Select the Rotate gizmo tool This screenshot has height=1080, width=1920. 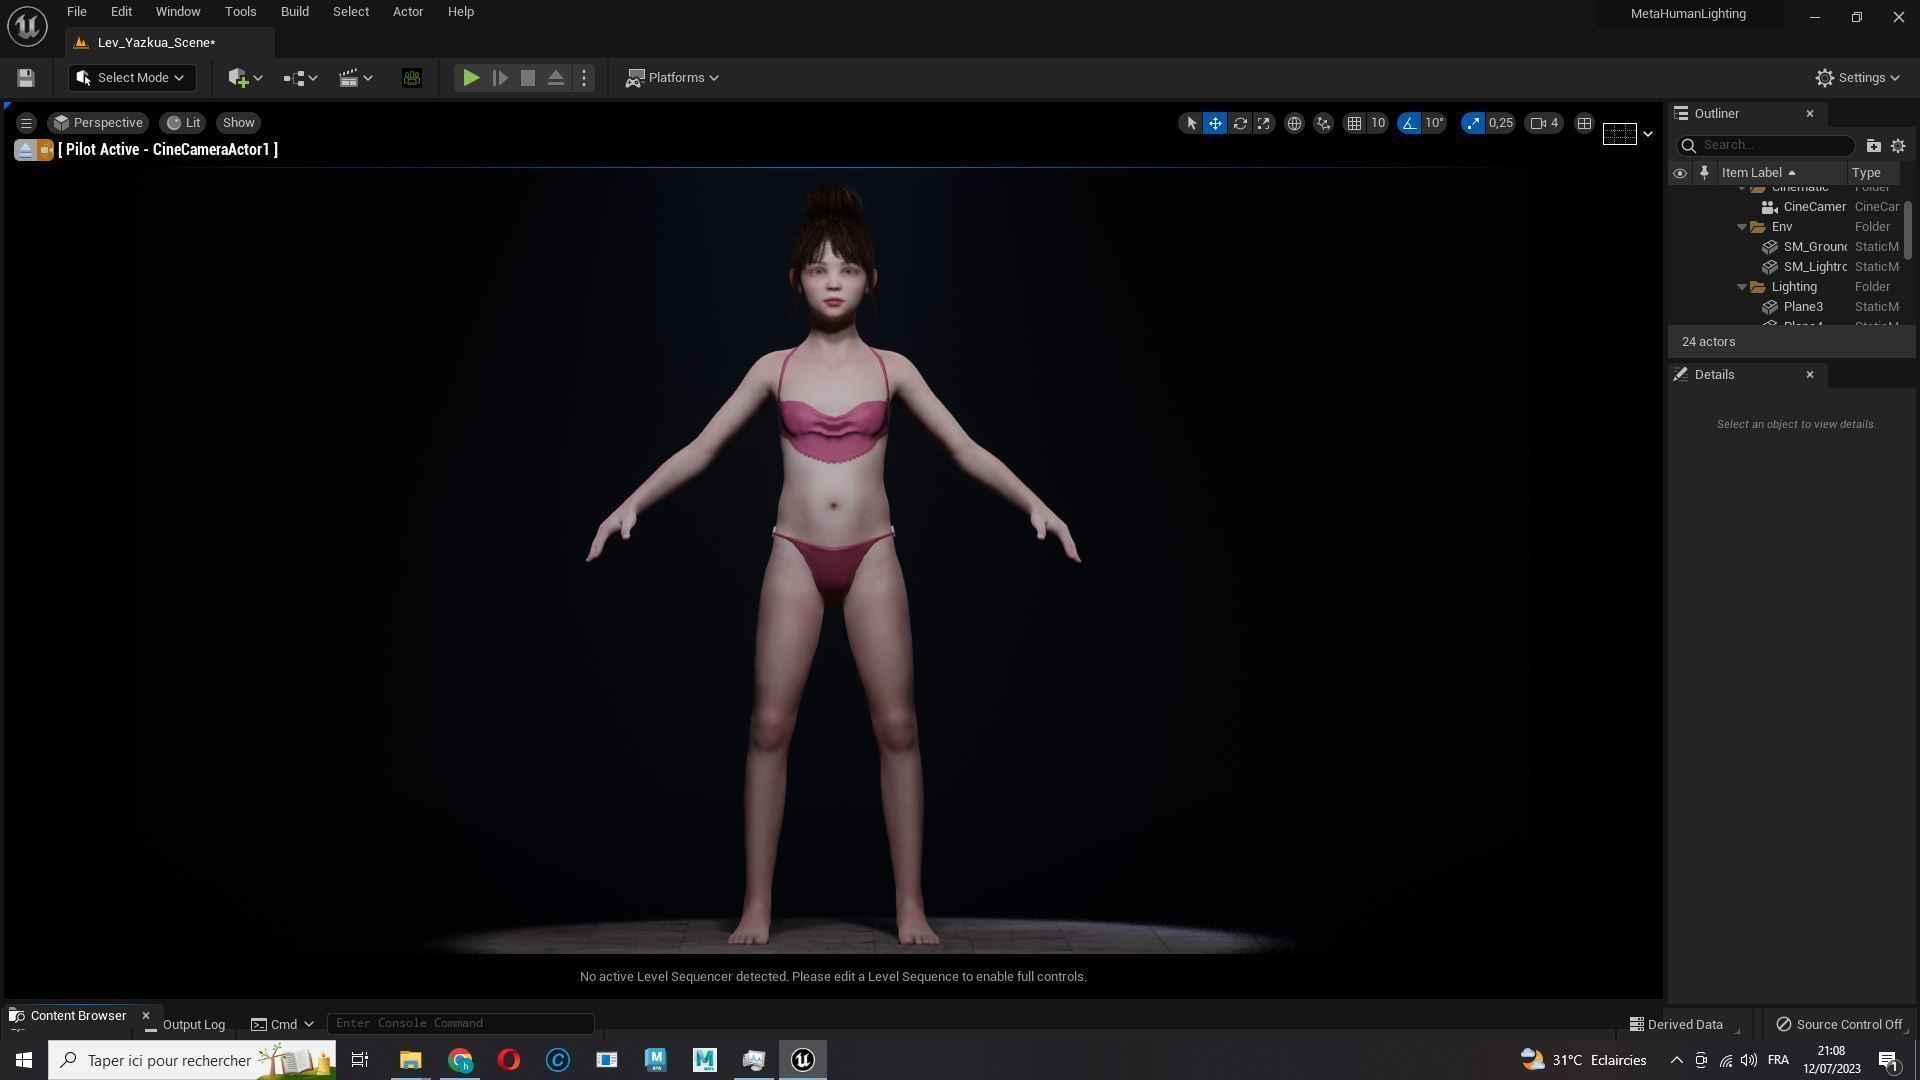(x=1240, y=123)
